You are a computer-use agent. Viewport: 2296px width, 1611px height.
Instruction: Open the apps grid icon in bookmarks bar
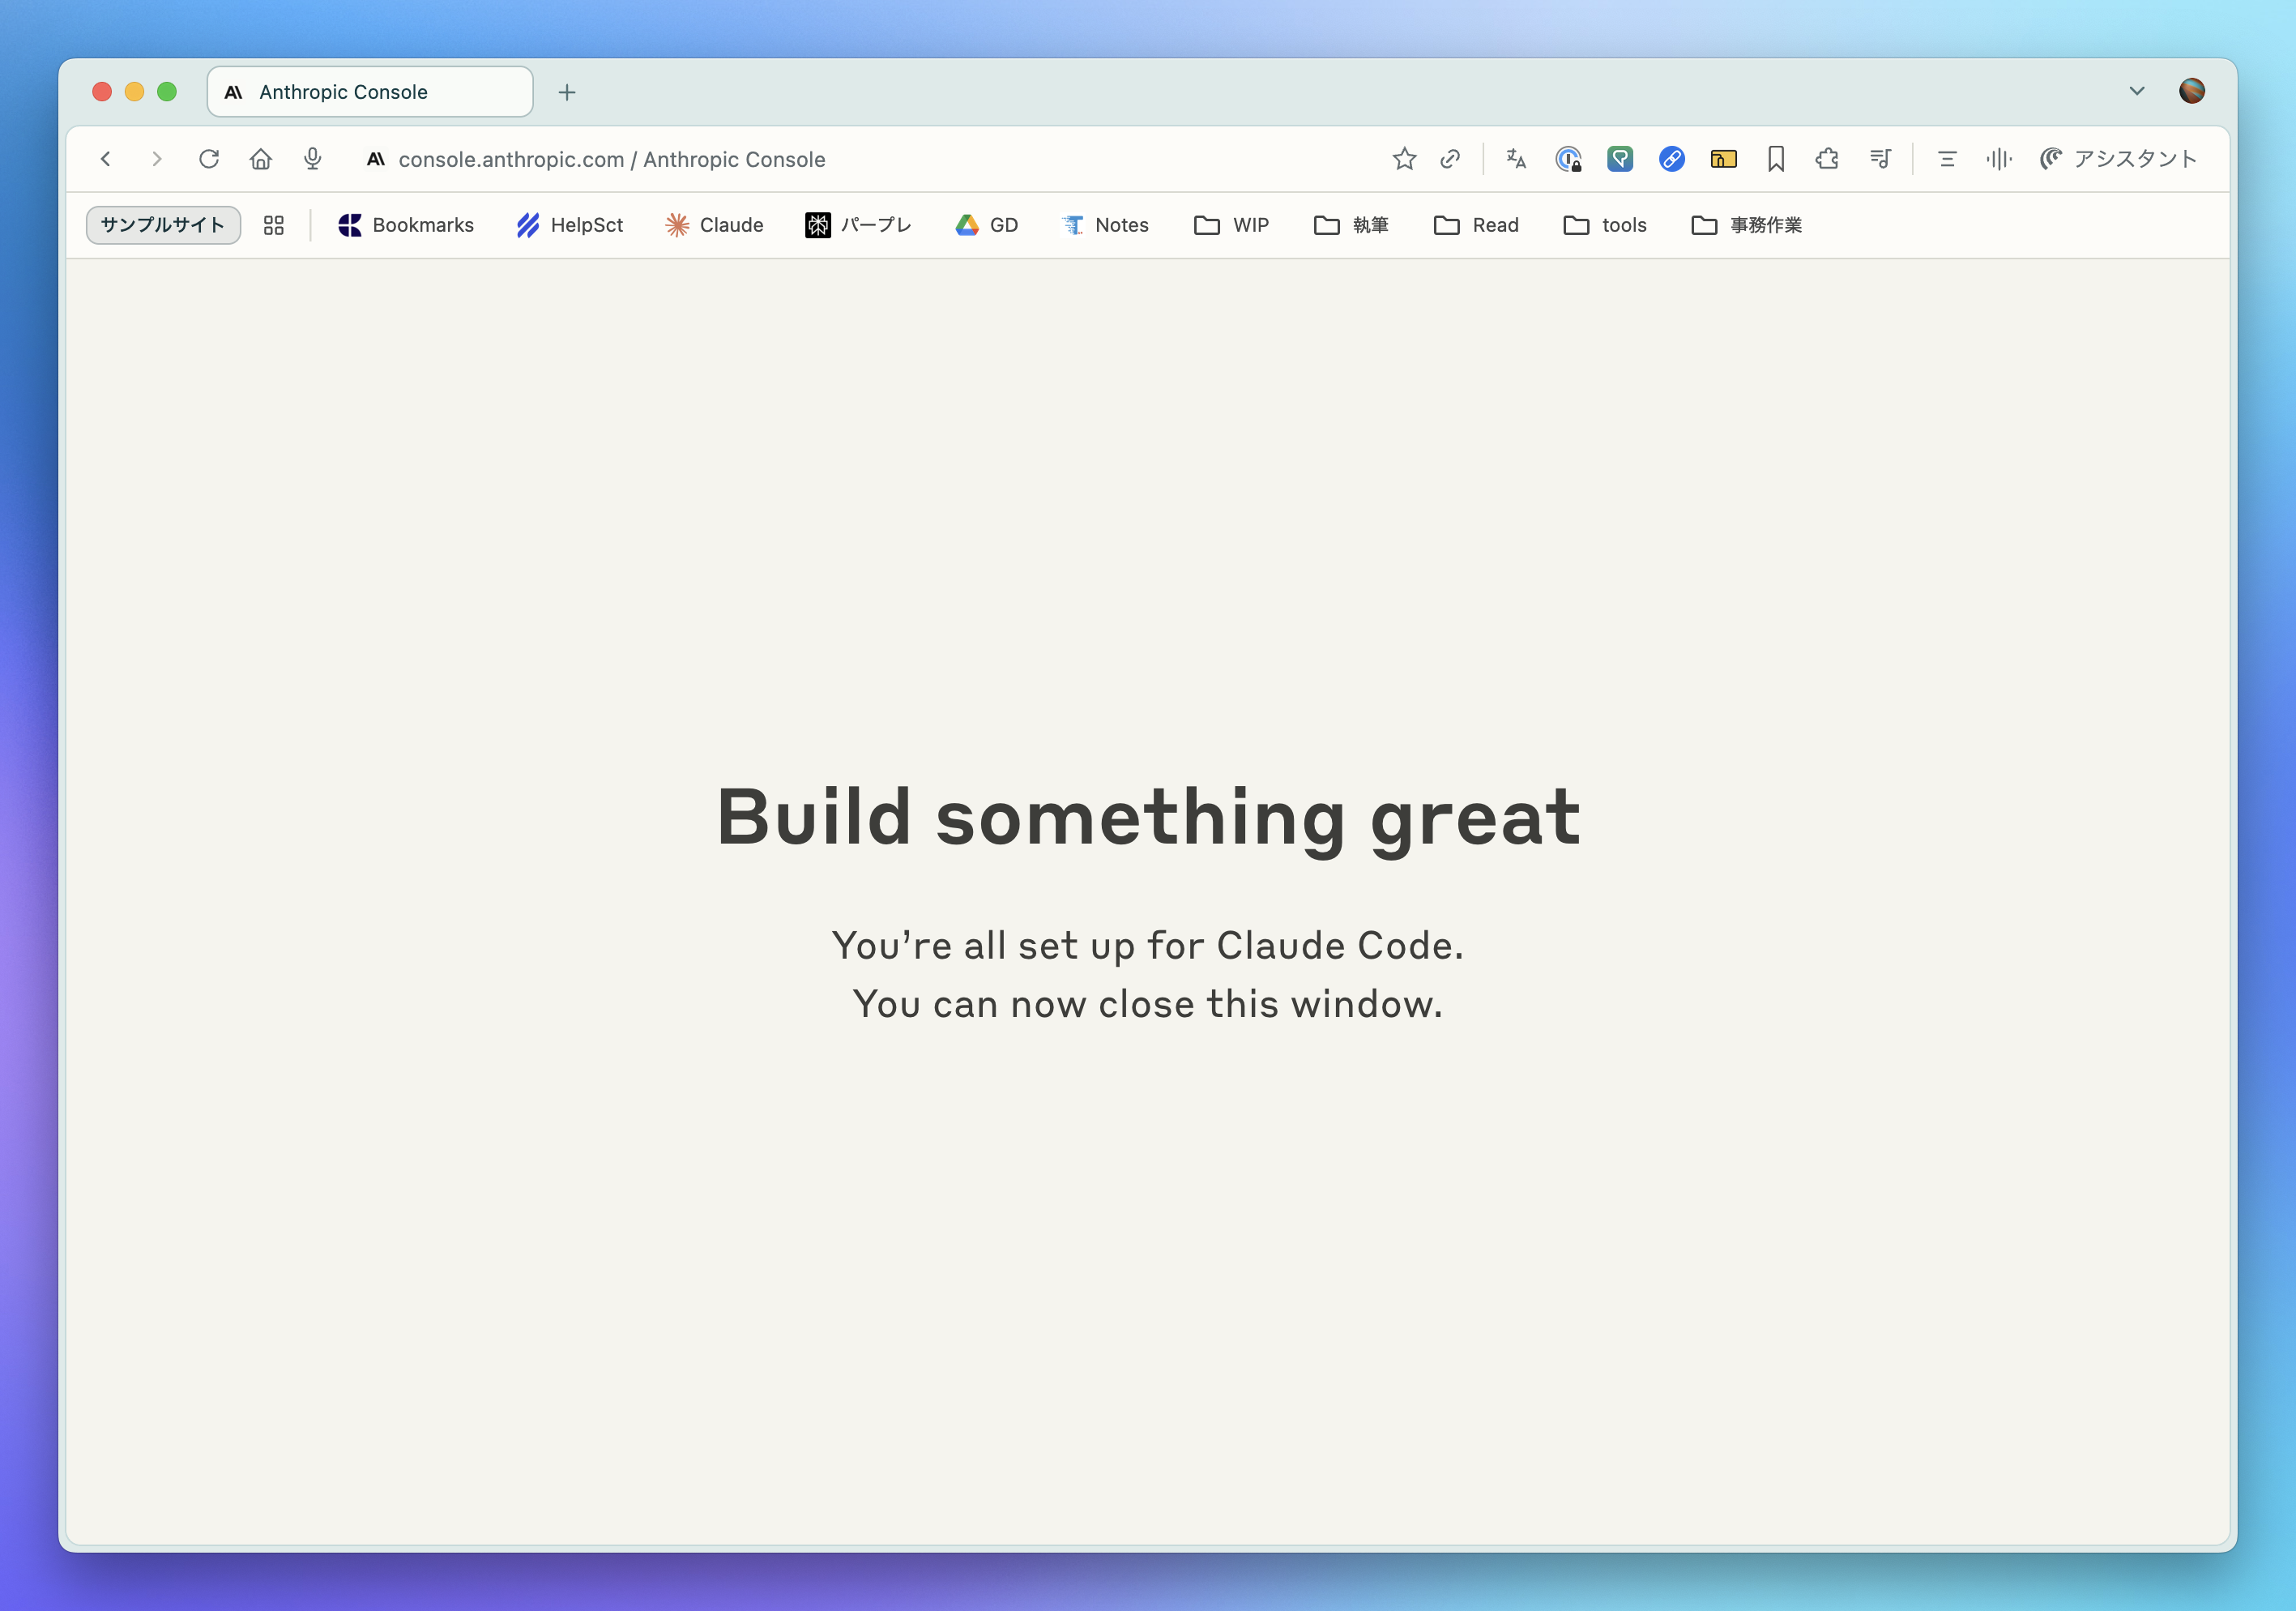coord(274,225)
